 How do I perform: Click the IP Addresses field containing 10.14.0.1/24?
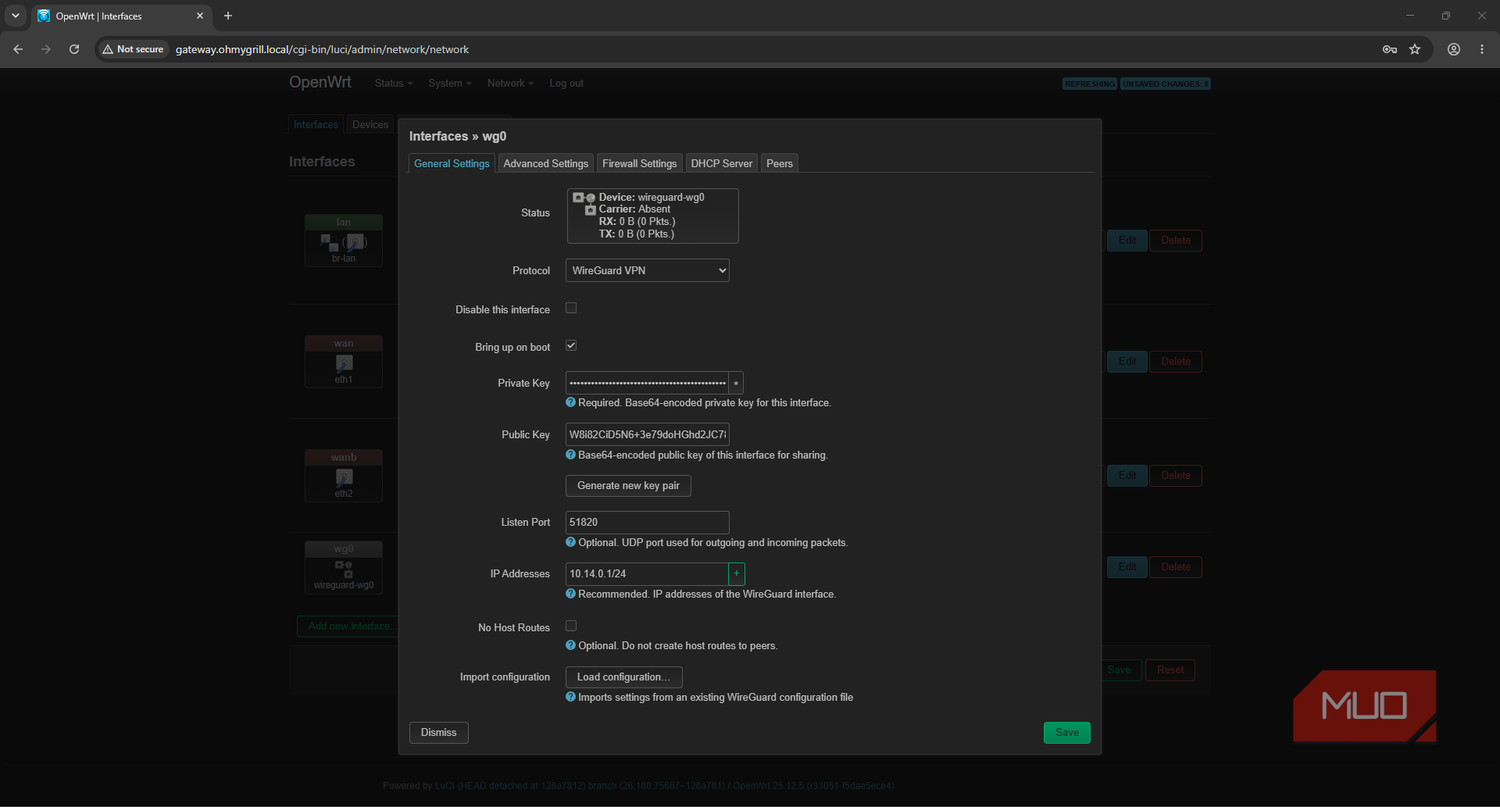click(647, 574)
